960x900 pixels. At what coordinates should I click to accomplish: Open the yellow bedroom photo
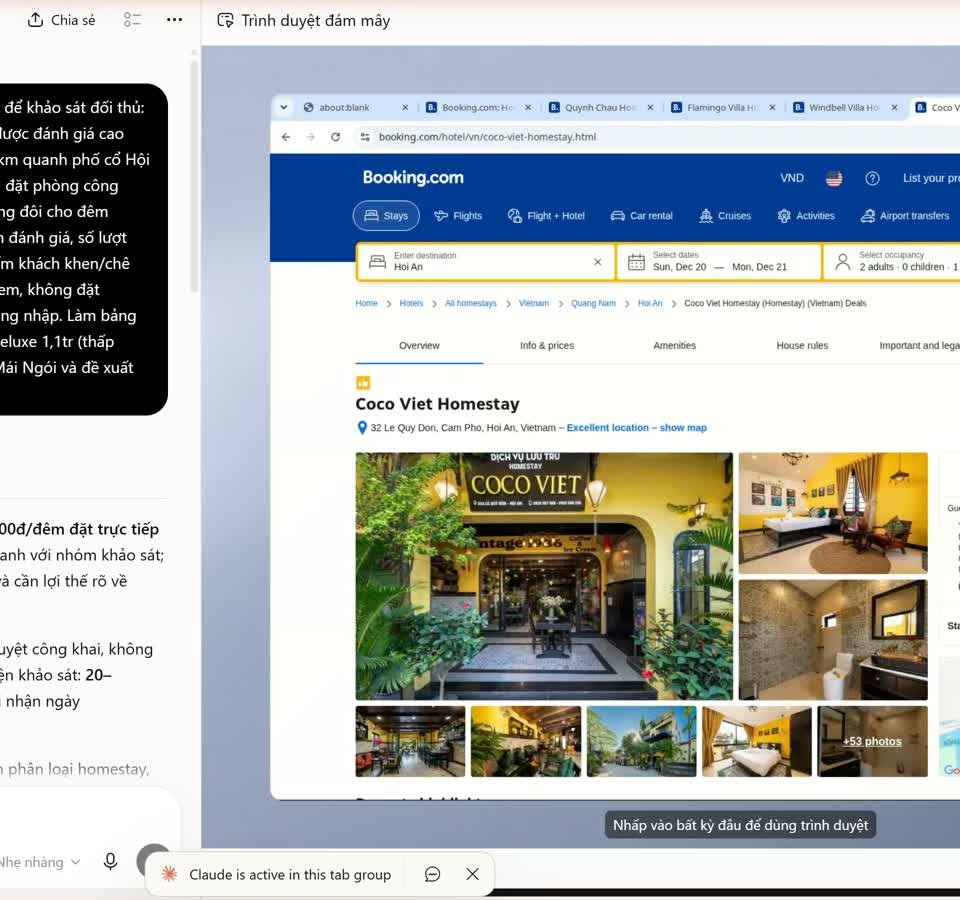click(833, 513)
